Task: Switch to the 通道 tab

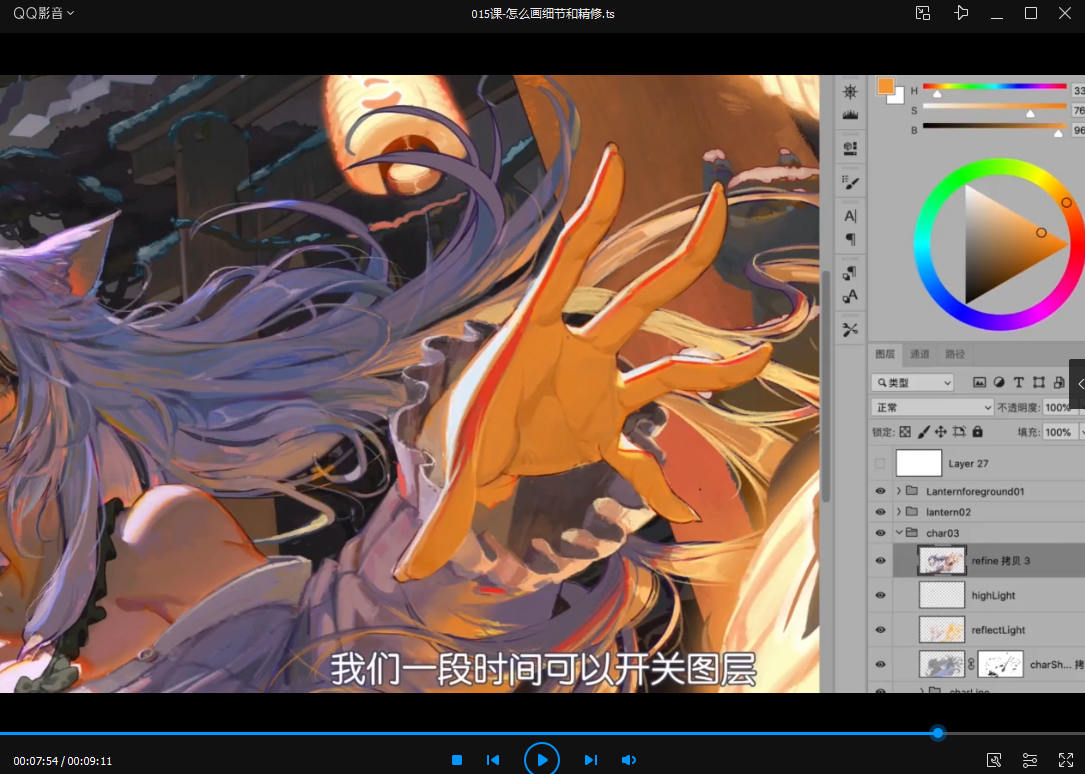Action: [x=919, y=354]
